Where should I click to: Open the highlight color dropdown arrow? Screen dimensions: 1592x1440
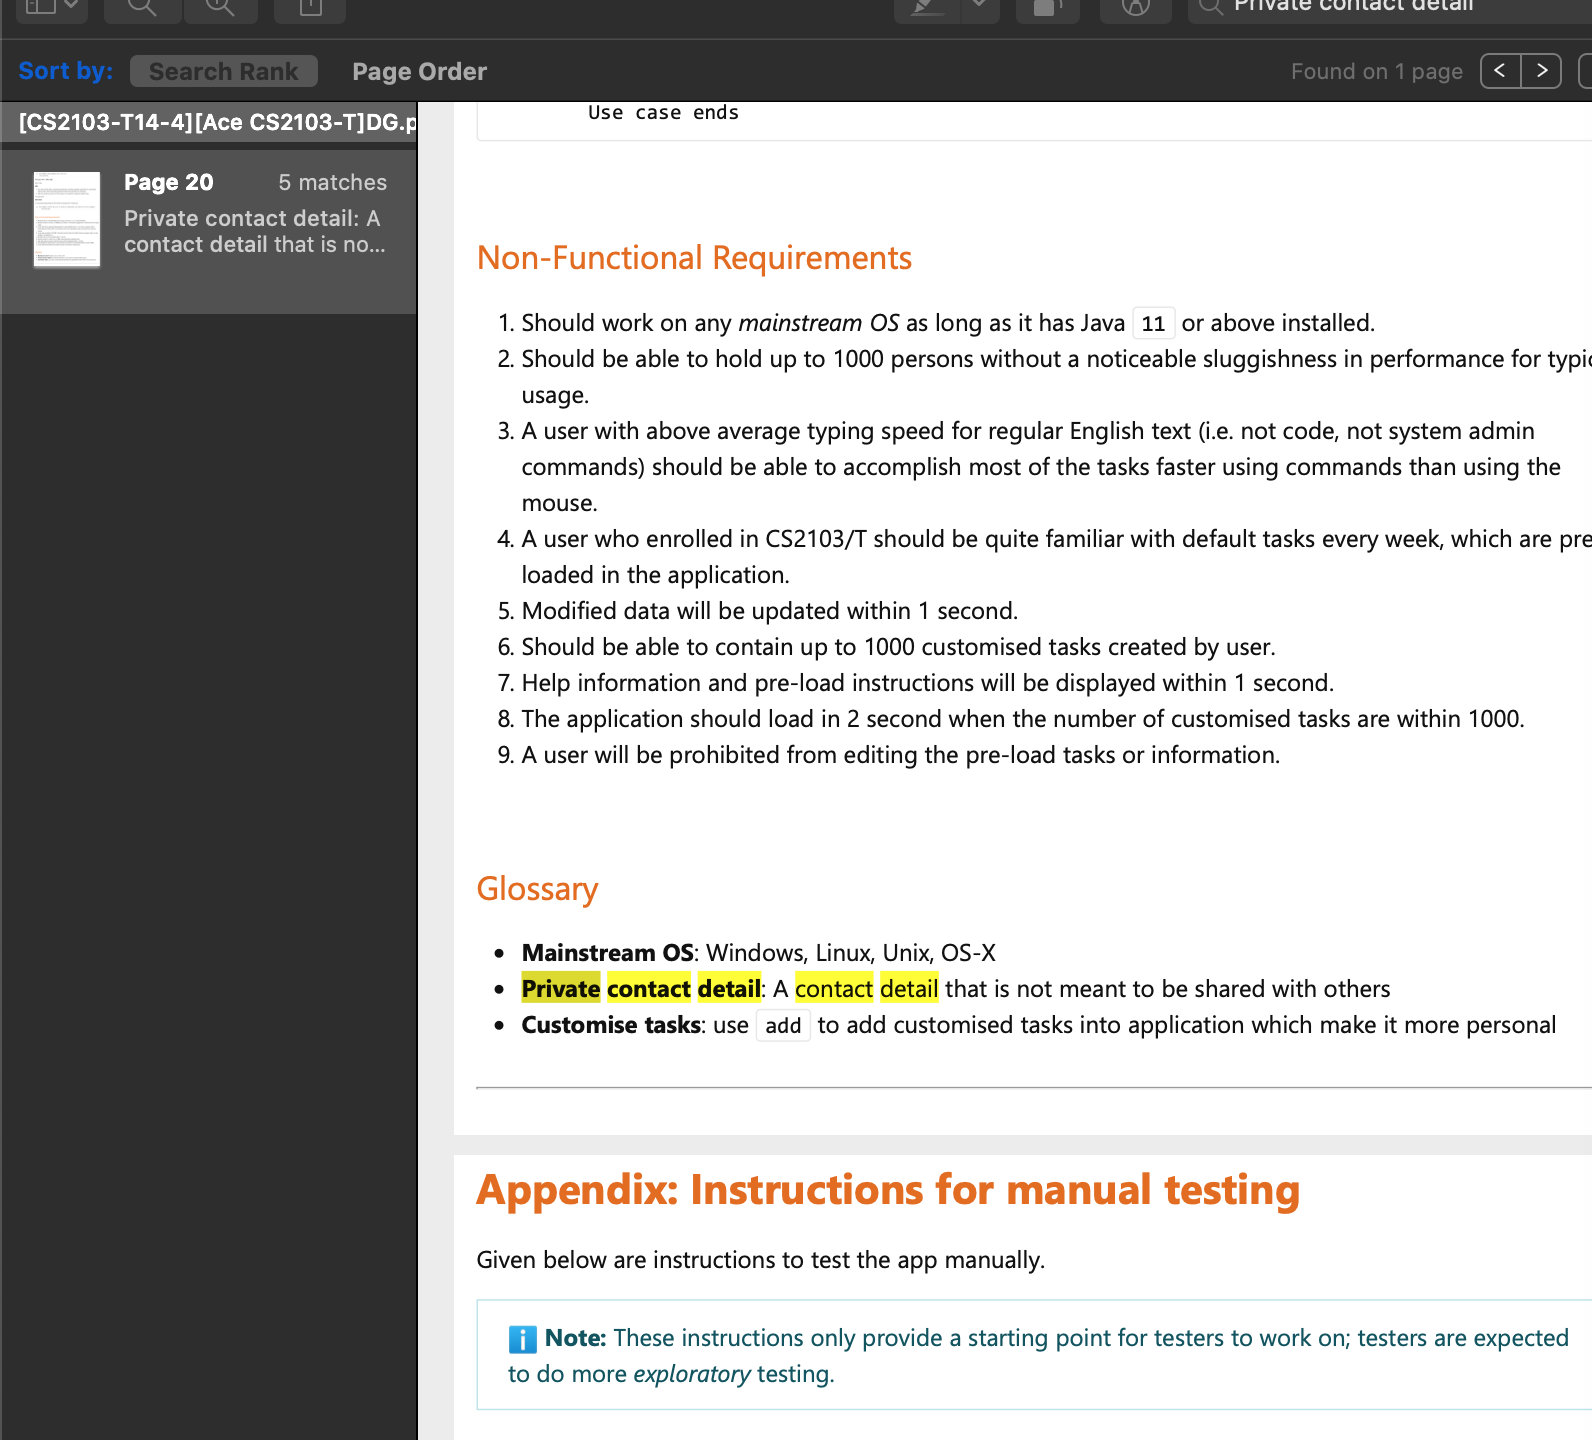(980, 8)
